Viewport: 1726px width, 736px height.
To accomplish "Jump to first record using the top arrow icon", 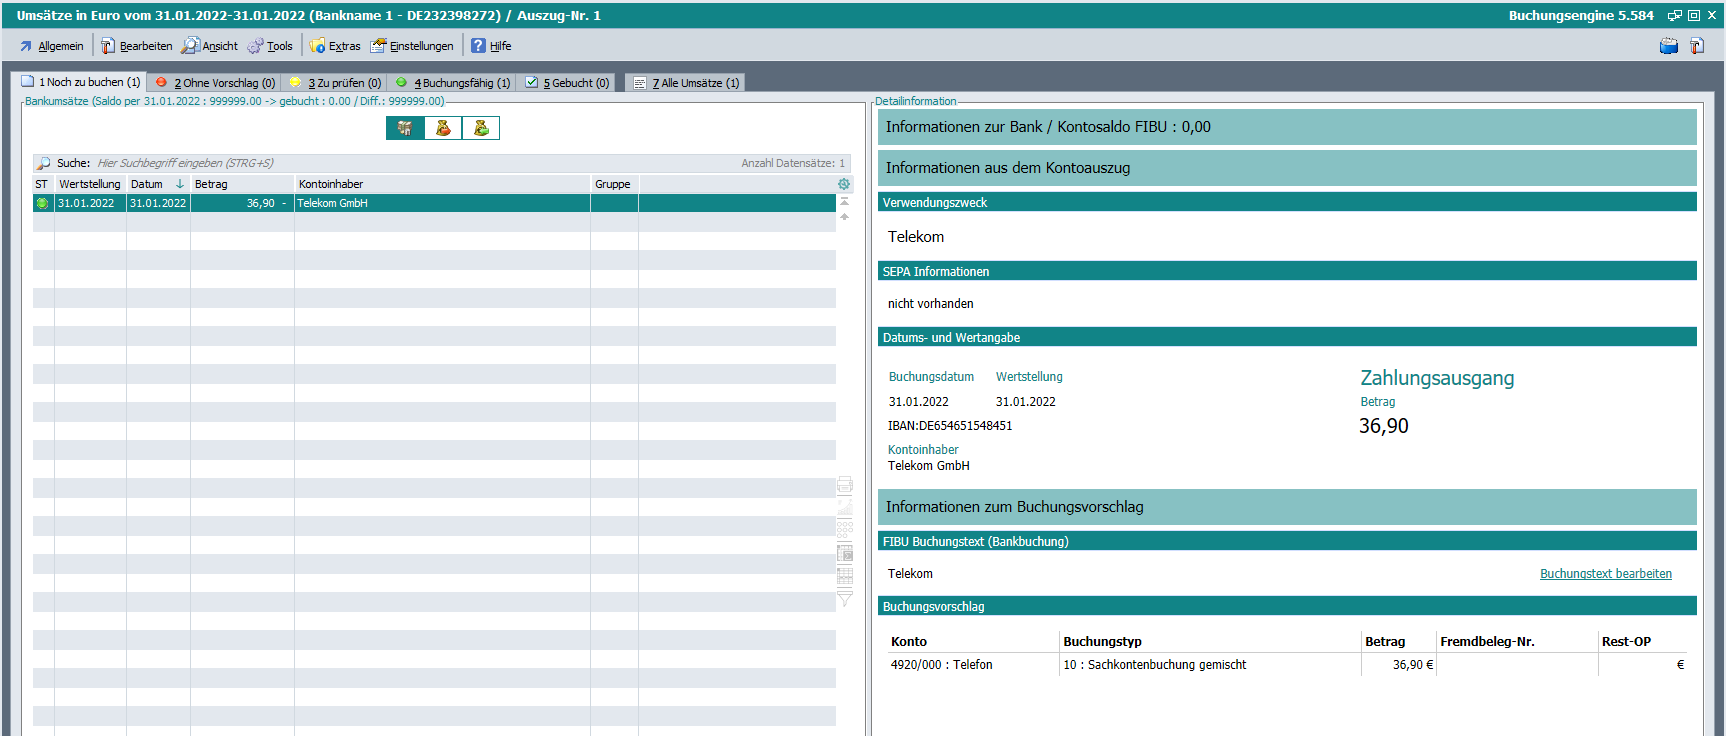I will (x=844, y=202).
